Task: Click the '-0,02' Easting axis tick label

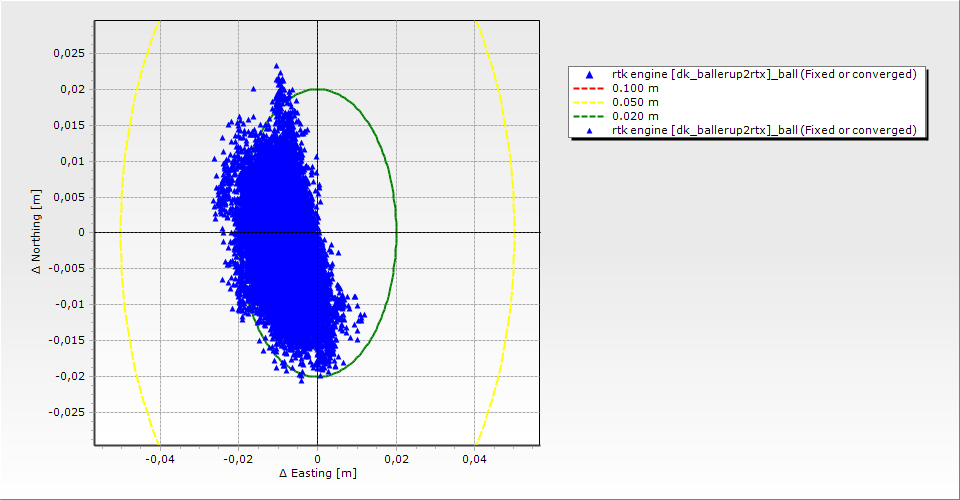Action: pyautogui.click(x=238, y=459)
